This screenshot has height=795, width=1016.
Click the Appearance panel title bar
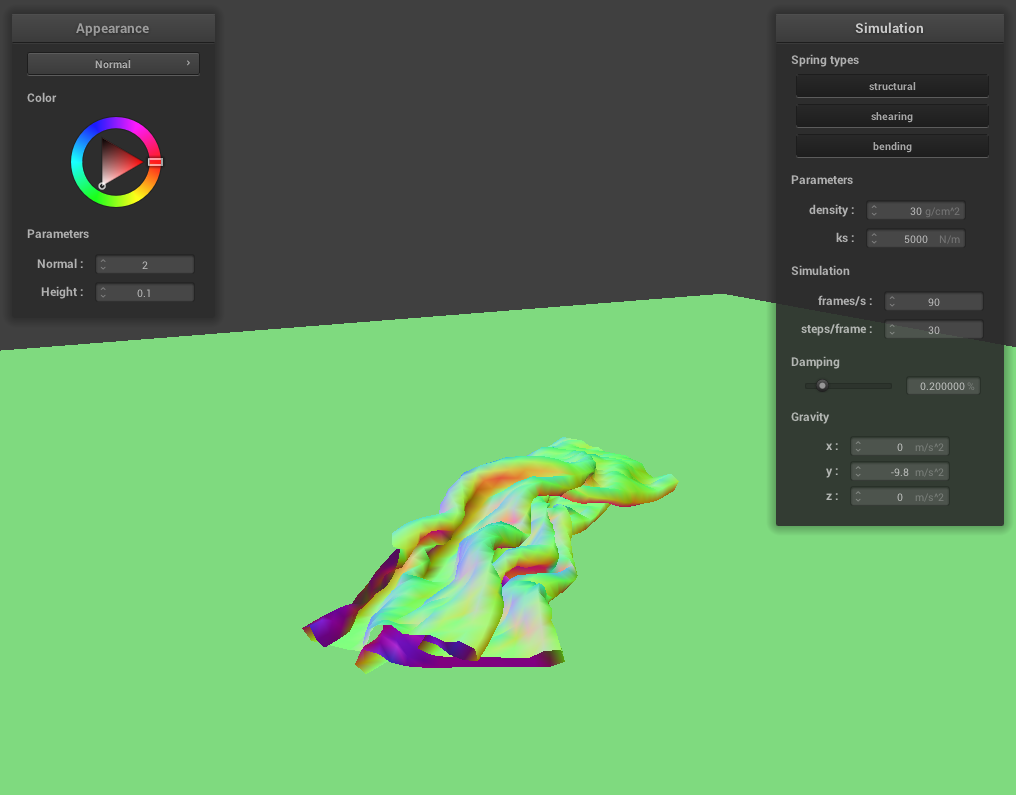point(113,28)
